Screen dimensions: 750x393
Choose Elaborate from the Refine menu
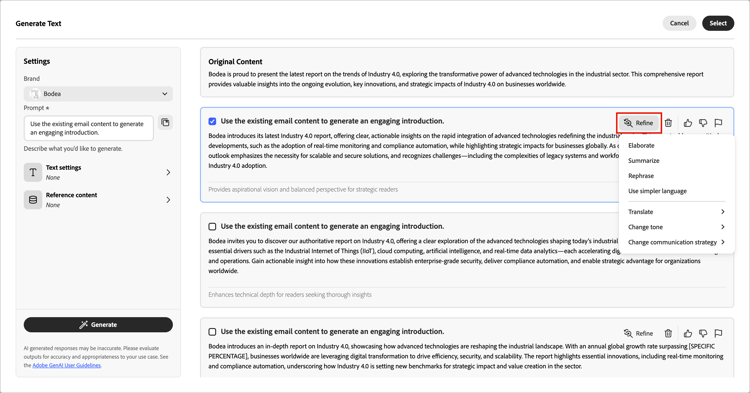[x=641, y=145]
